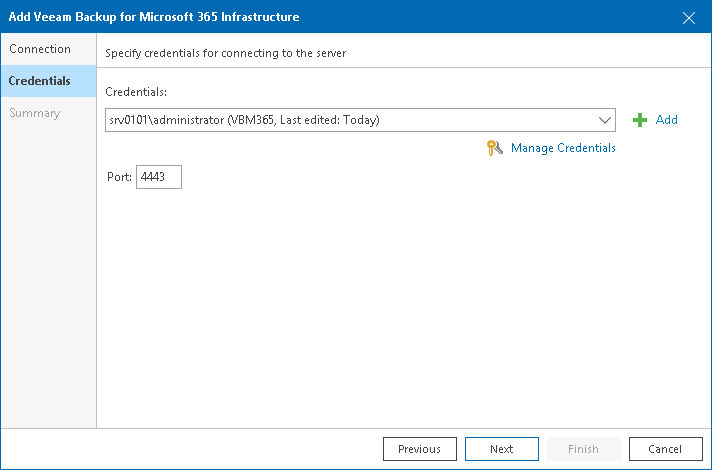Click the greyed-out Finish button

coord(583,449)
